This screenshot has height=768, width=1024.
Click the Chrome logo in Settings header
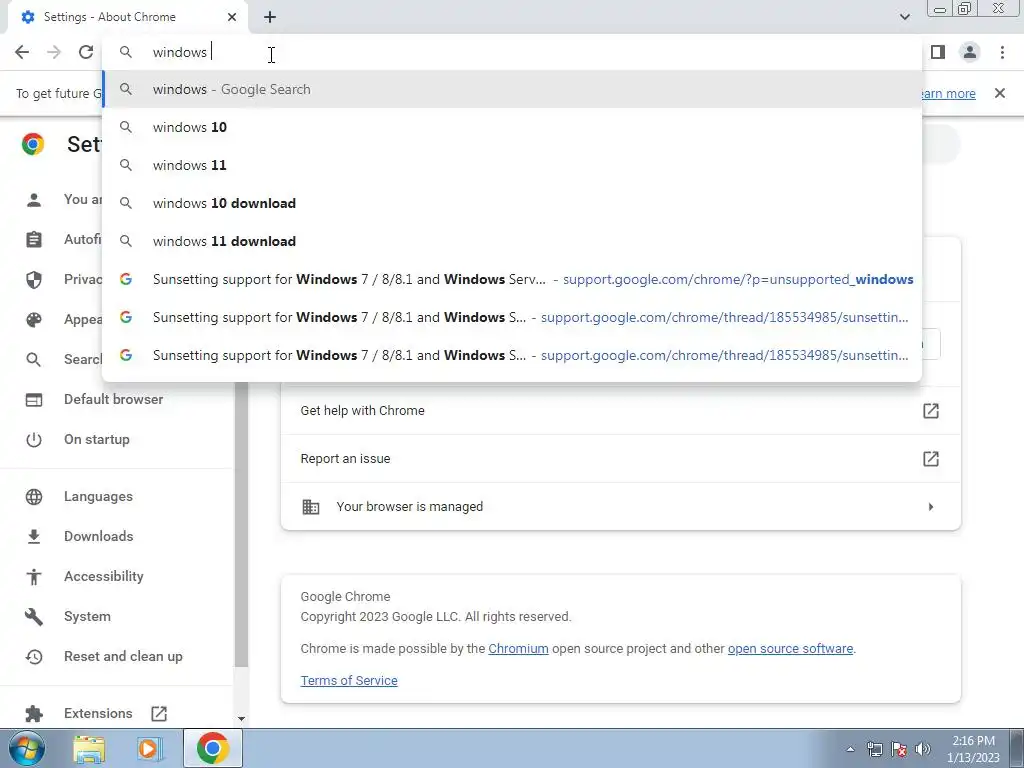point(33,144)
